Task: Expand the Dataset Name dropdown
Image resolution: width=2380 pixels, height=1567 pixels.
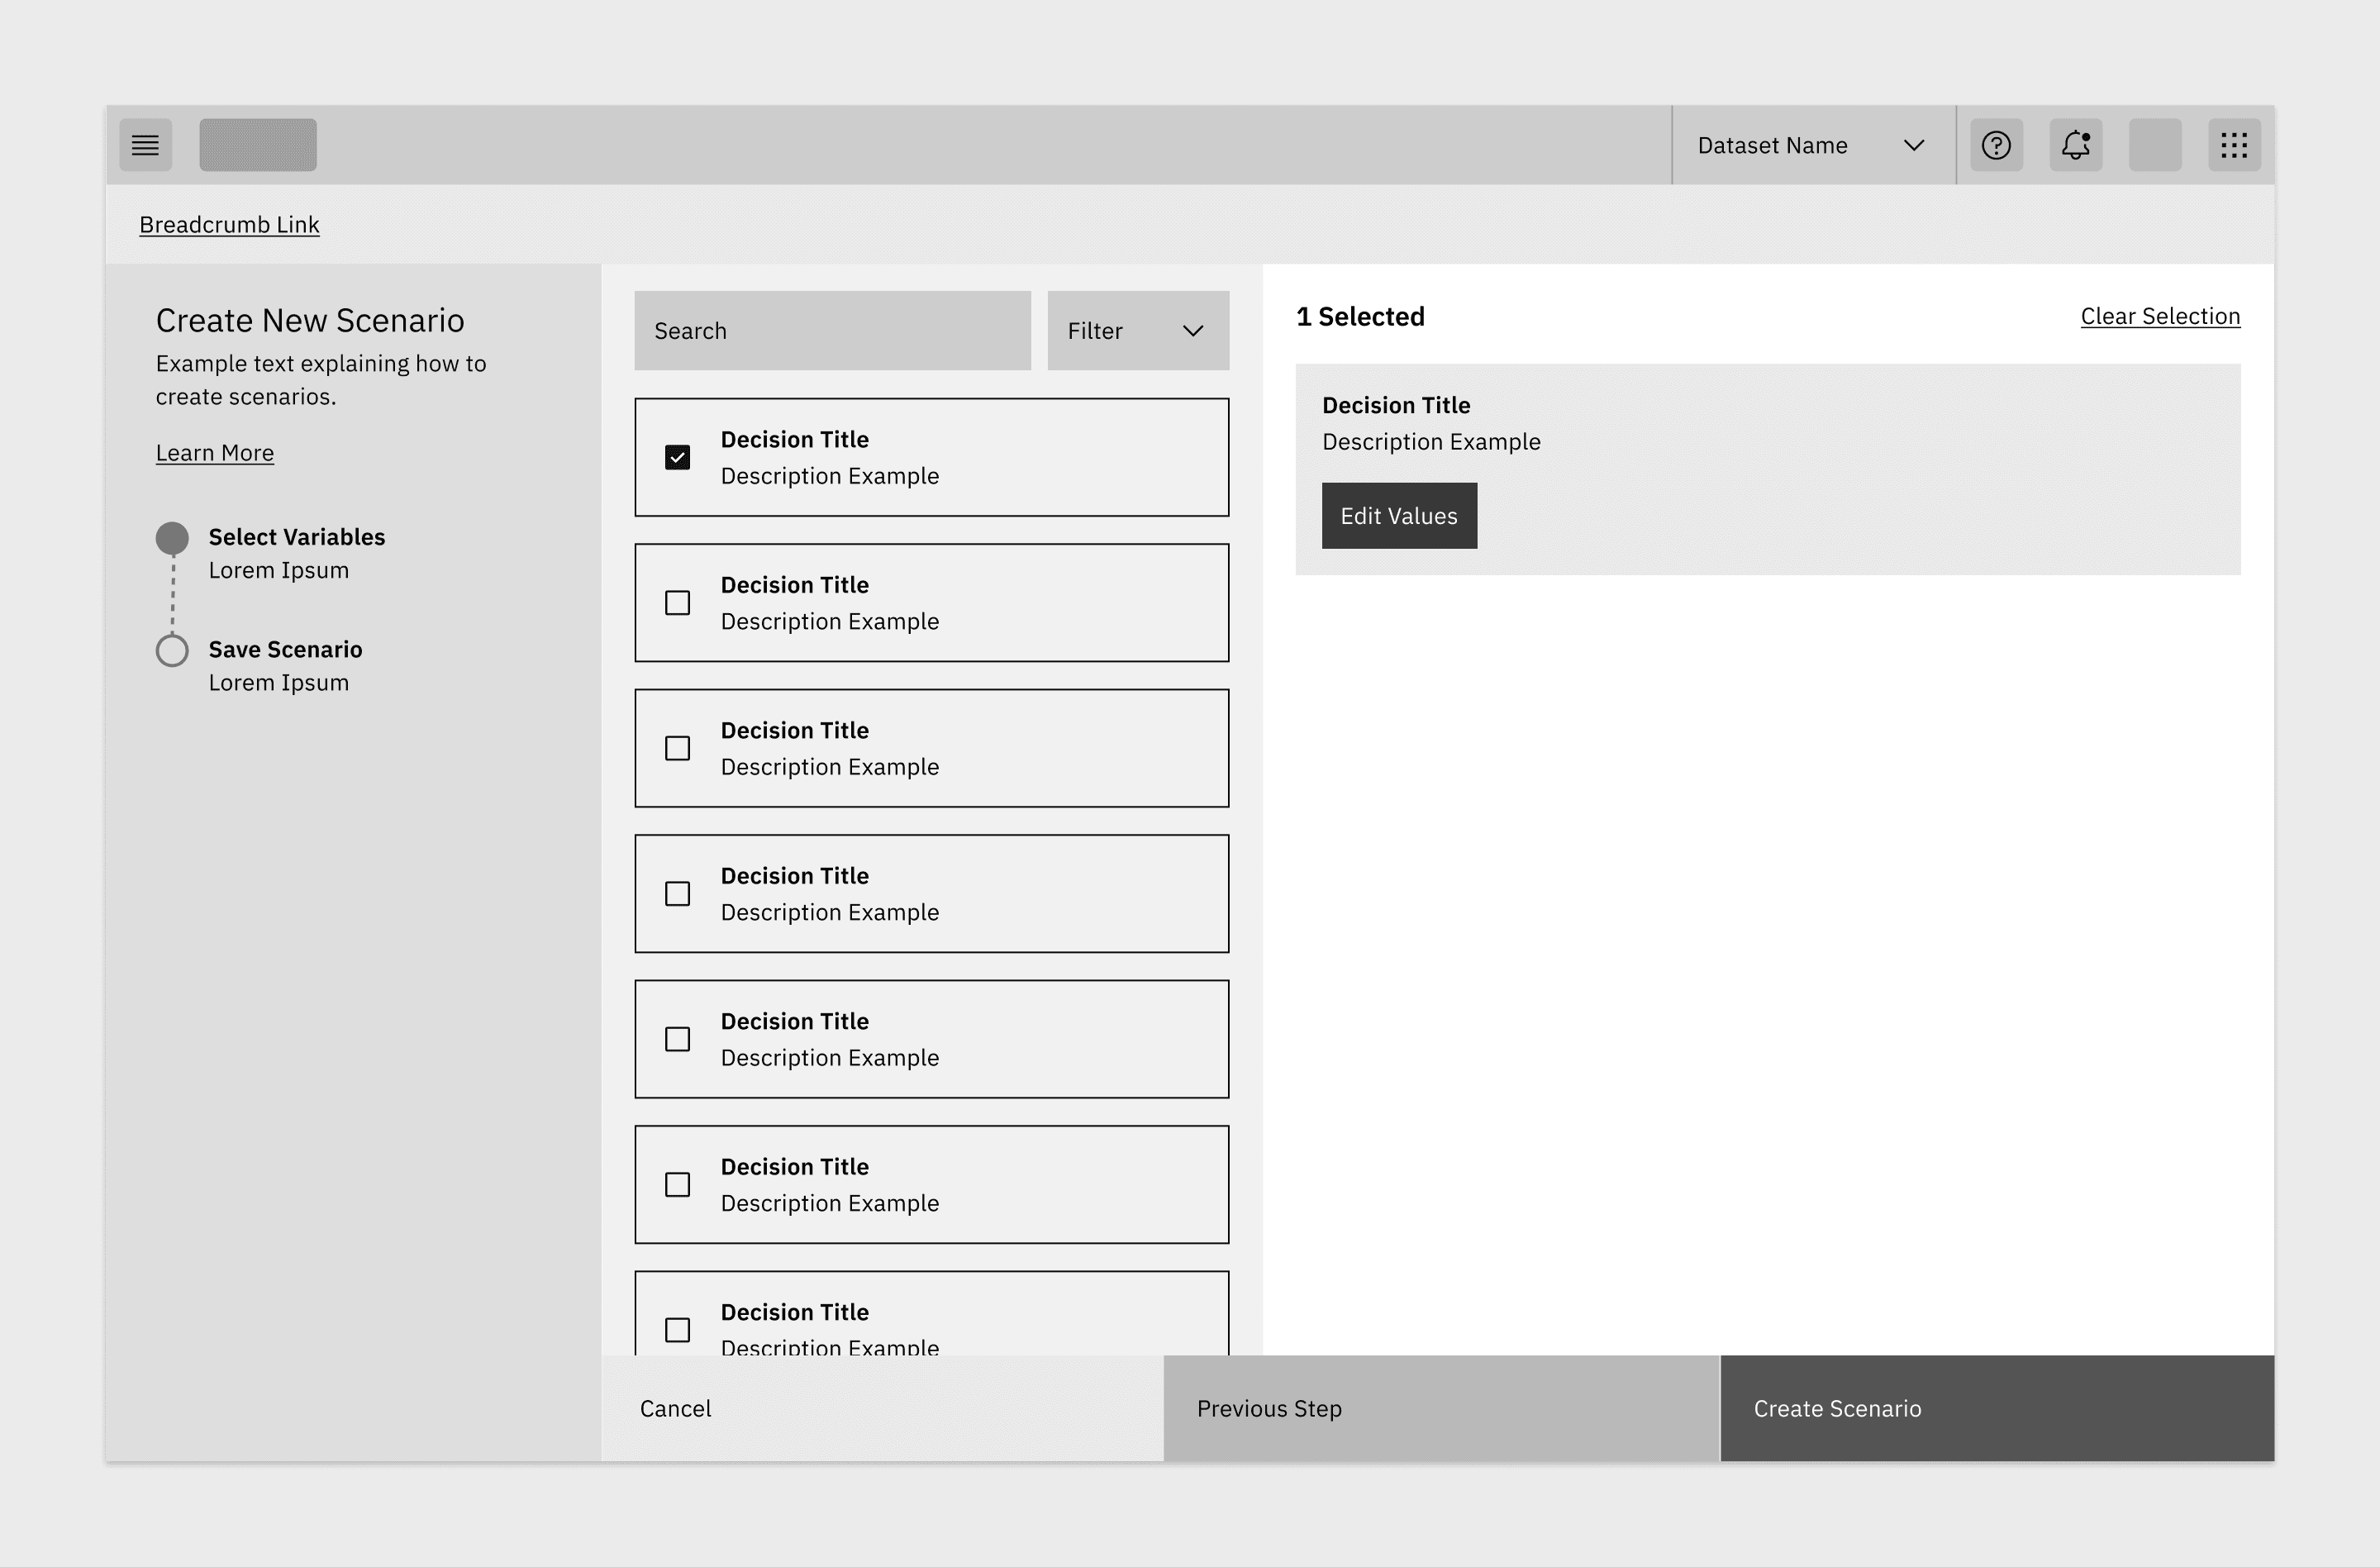Action: [x=1811, y=145]
